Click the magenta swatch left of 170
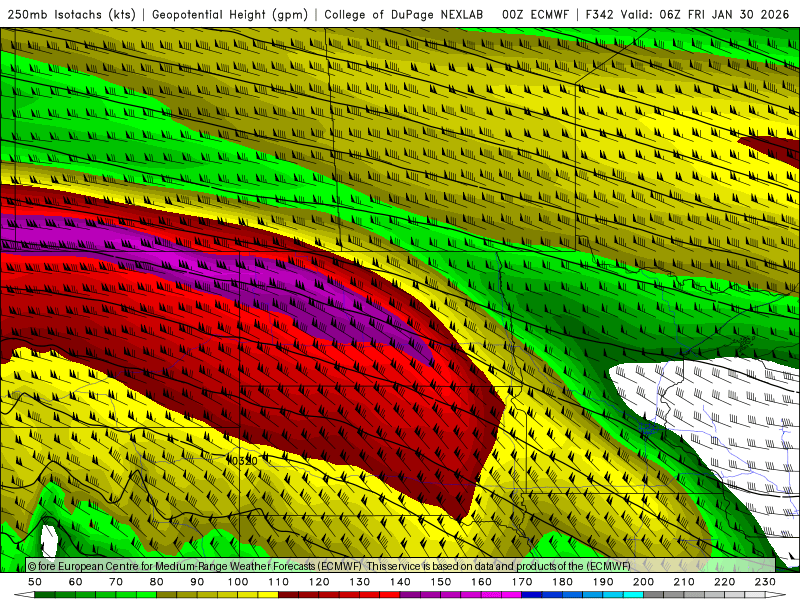This screenshot has height=600, width=800. (512, 595)
